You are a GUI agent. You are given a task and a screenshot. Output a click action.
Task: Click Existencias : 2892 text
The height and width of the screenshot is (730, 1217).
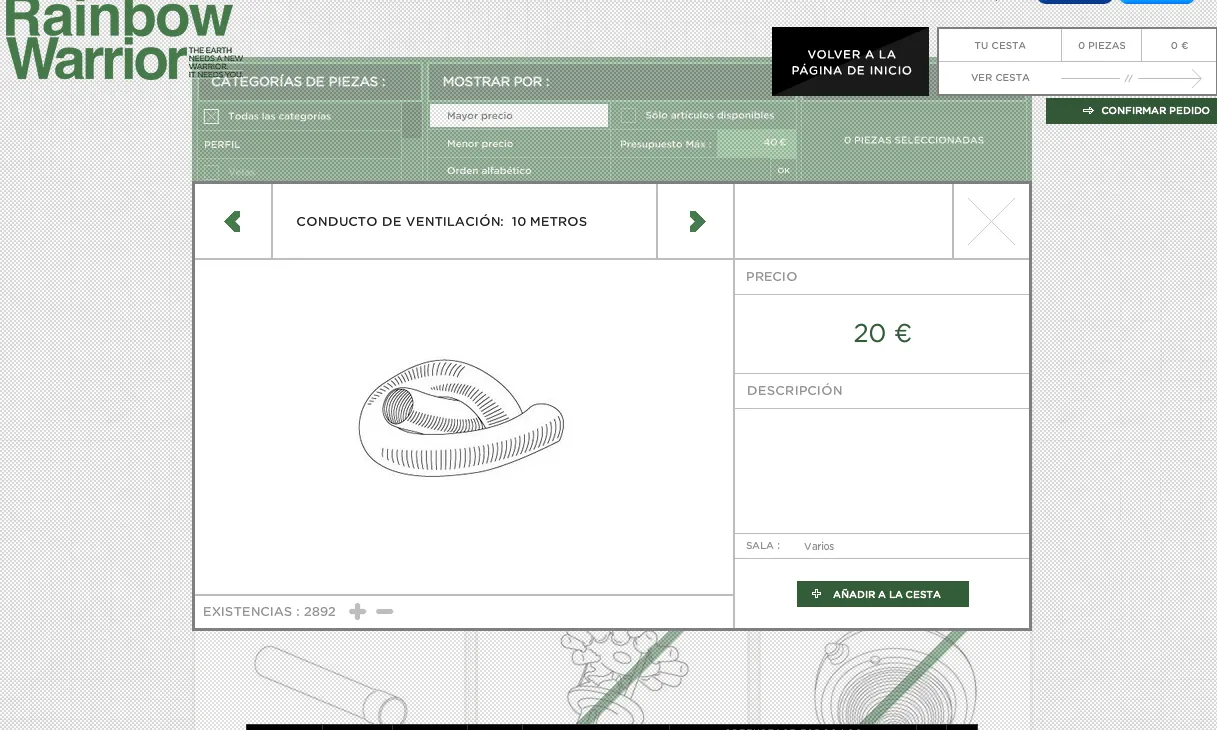pos(269,612)
